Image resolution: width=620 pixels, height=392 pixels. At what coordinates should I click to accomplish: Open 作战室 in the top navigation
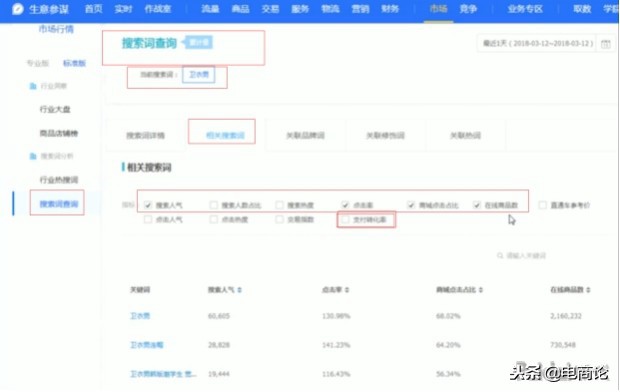158,9
